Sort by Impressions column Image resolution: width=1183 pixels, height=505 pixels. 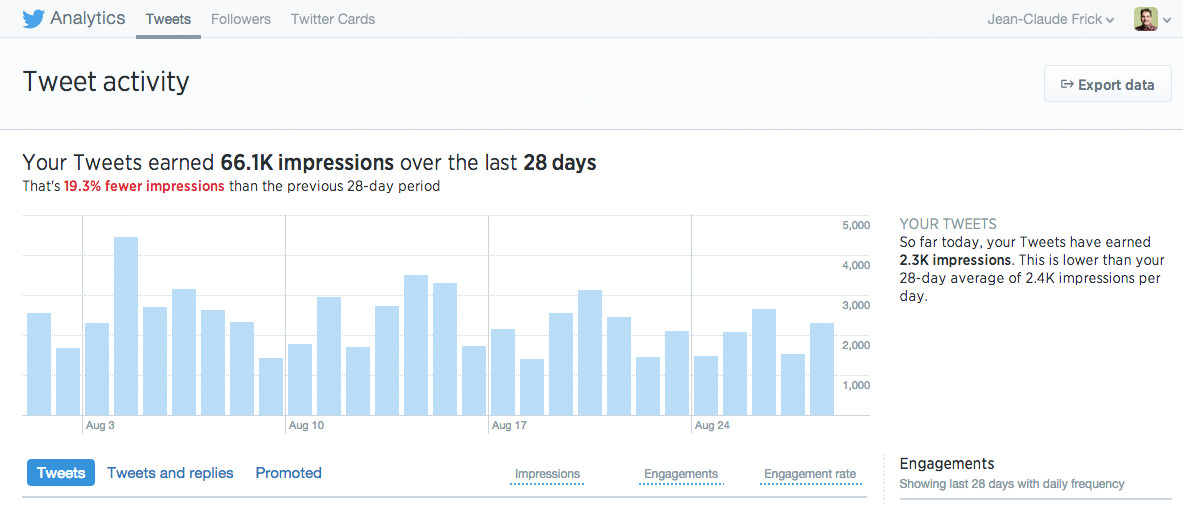click(548, 474)
